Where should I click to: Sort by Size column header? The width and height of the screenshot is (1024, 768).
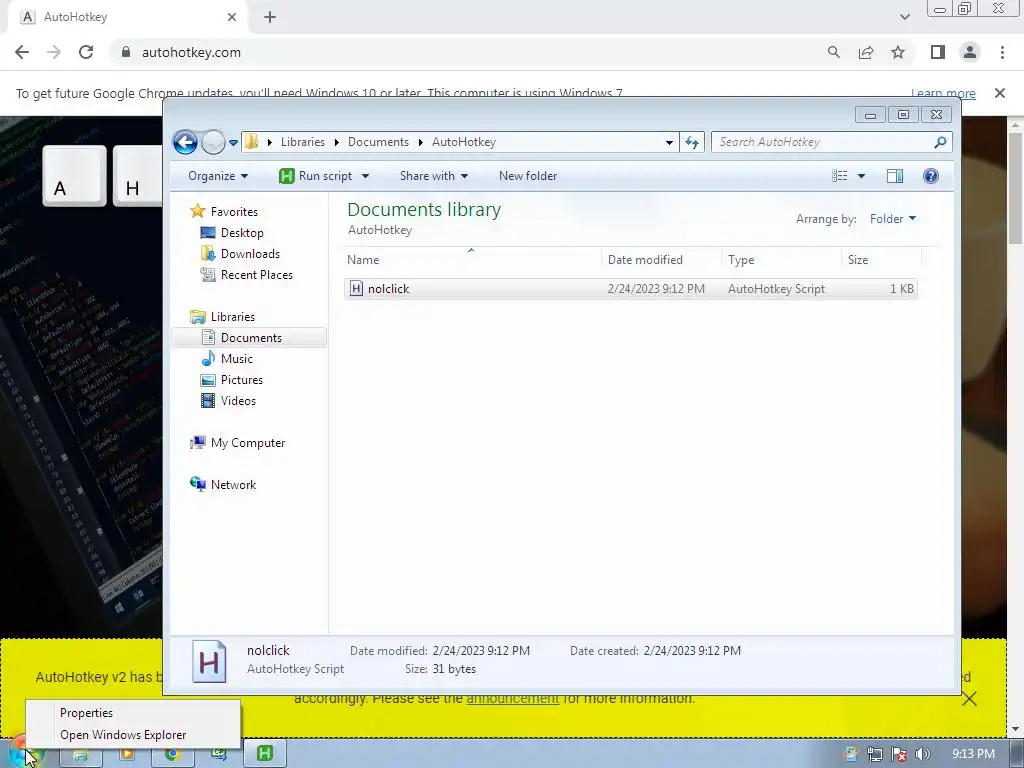[881, 259]
